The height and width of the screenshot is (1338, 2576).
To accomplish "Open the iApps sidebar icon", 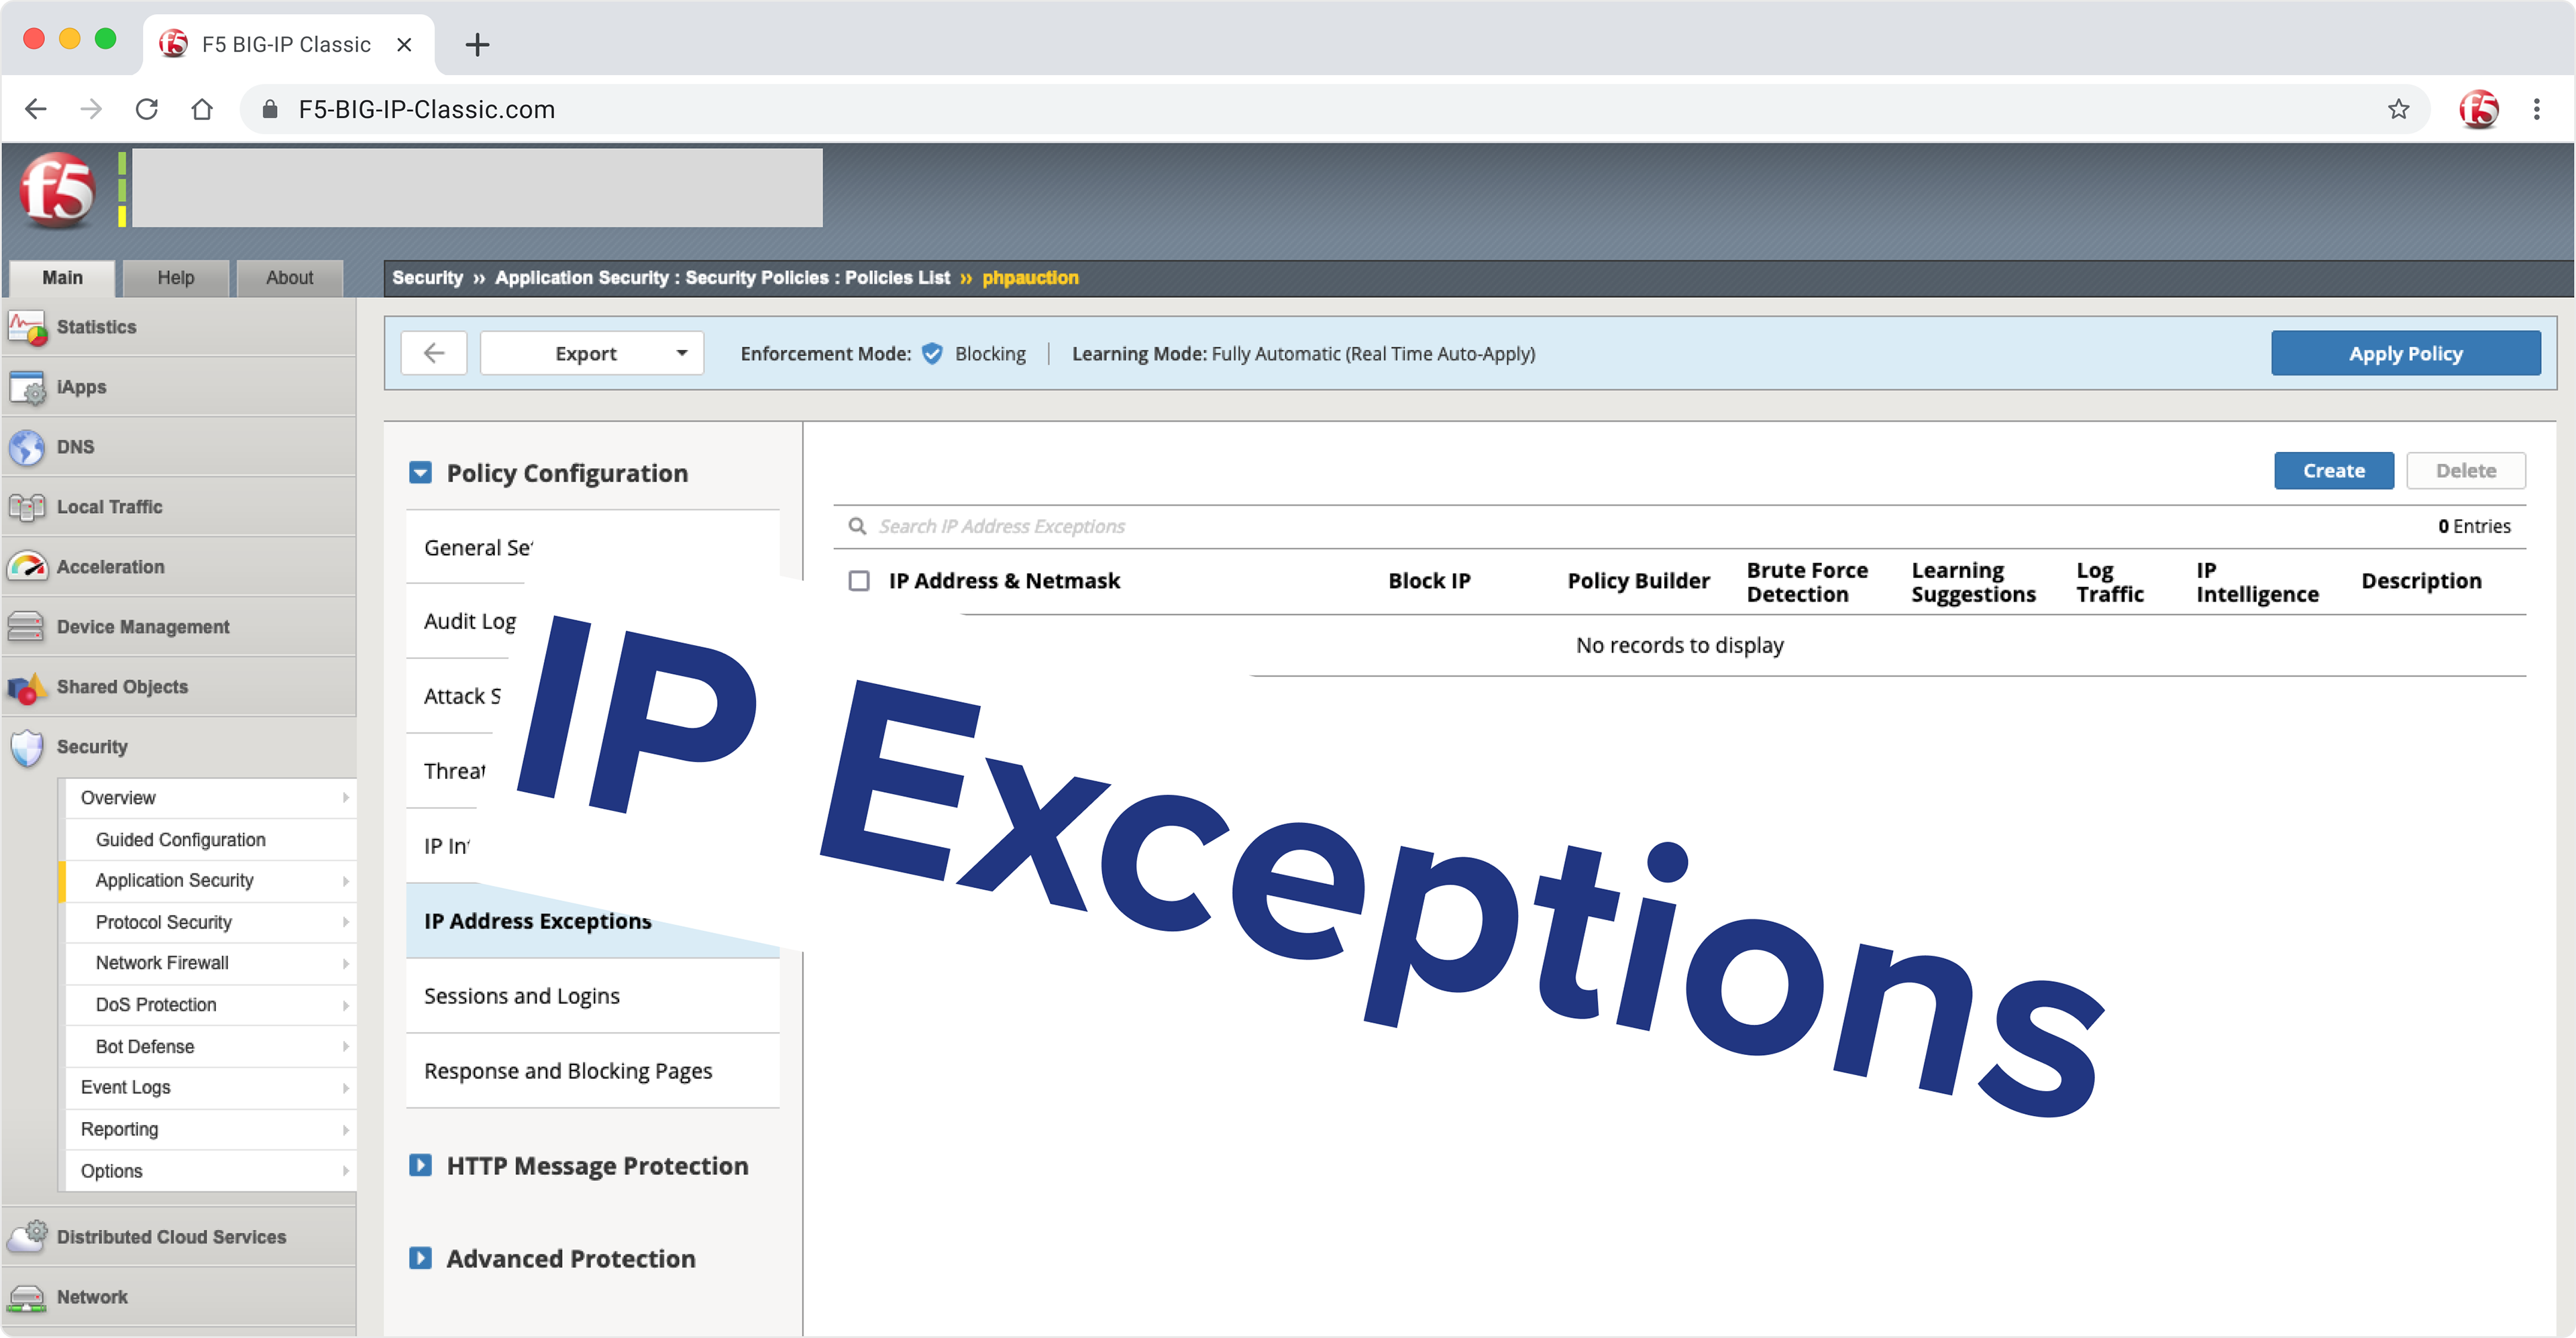I will point(27,387).
